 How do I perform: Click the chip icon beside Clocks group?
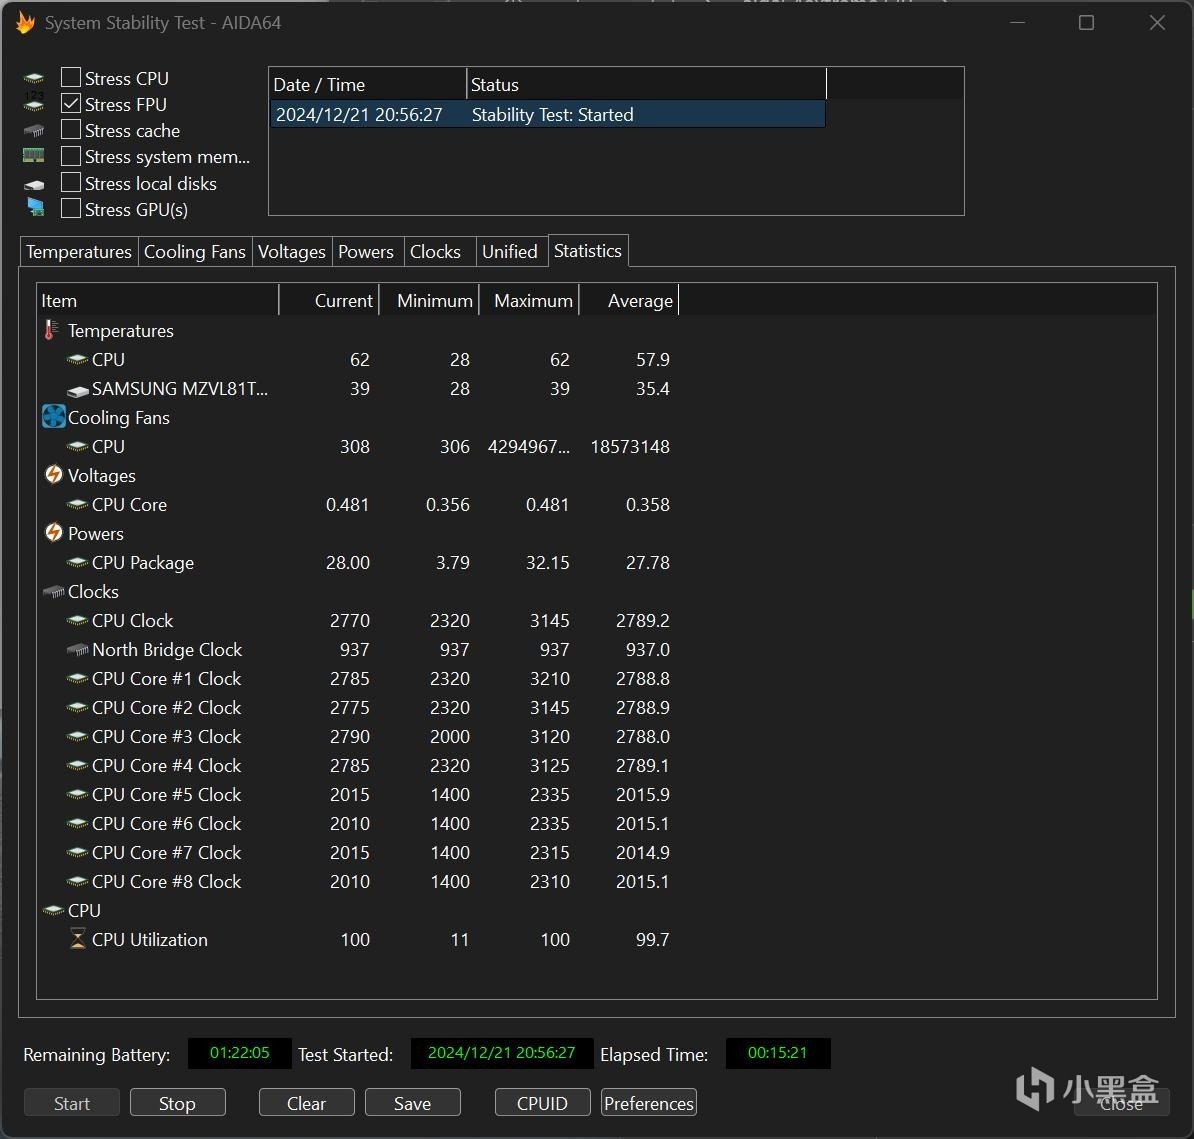(54, 592)
